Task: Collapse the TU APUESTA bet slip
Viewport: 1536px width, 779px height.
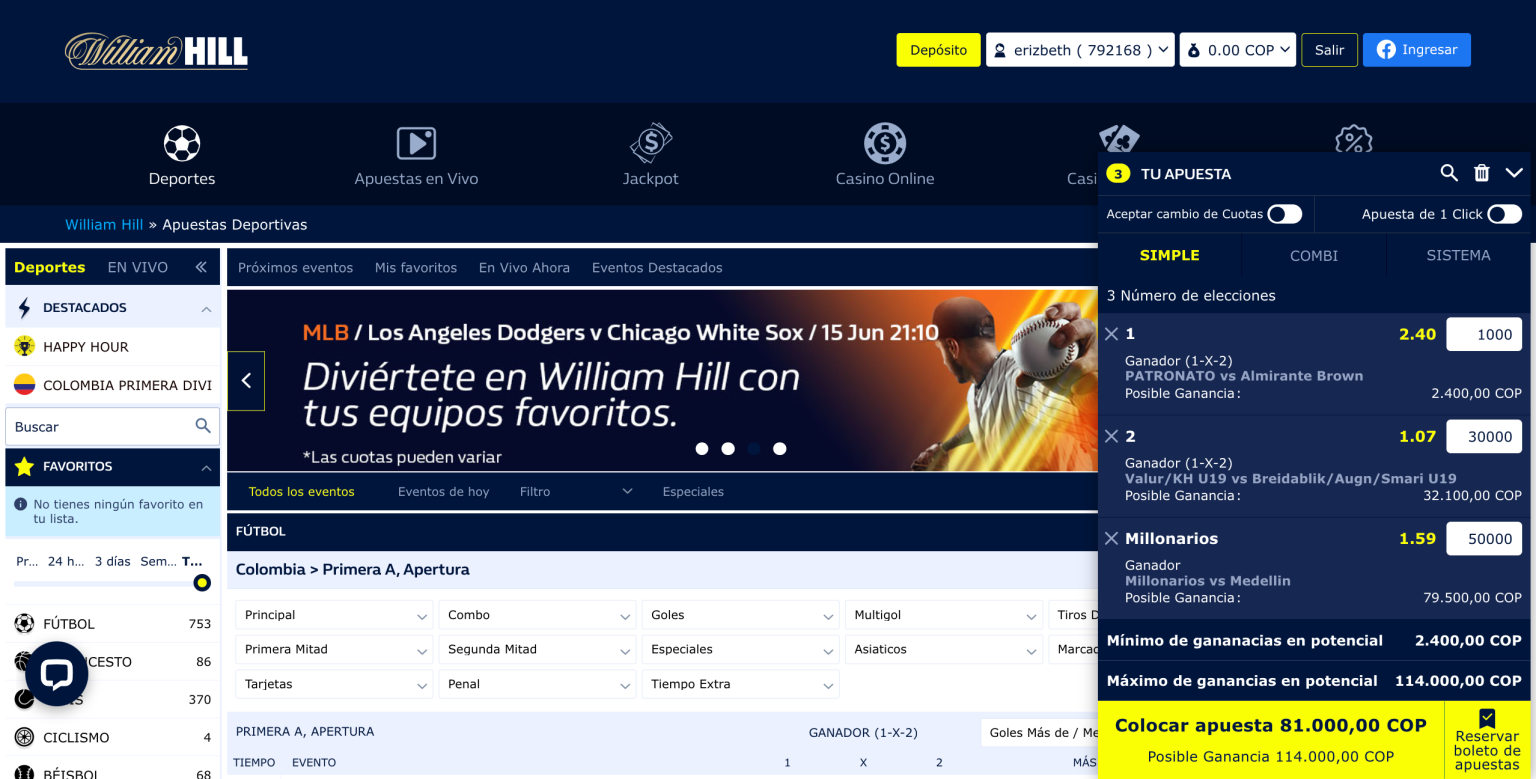Action: (x=1514, y=173)
